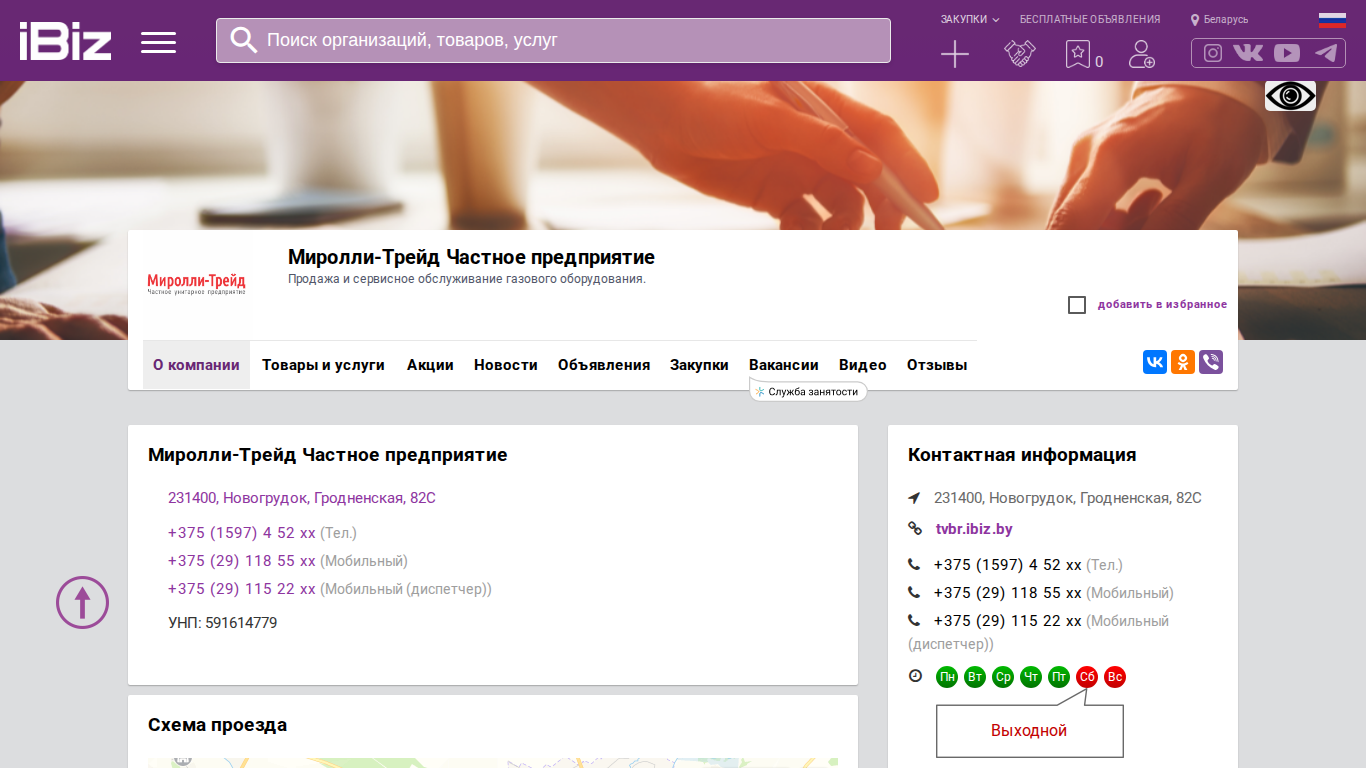Image resolution: width=1366 pixels, height=768 pixels.
Task: Select Thursday 'Чт' schedule badge
Action: 1031,677
